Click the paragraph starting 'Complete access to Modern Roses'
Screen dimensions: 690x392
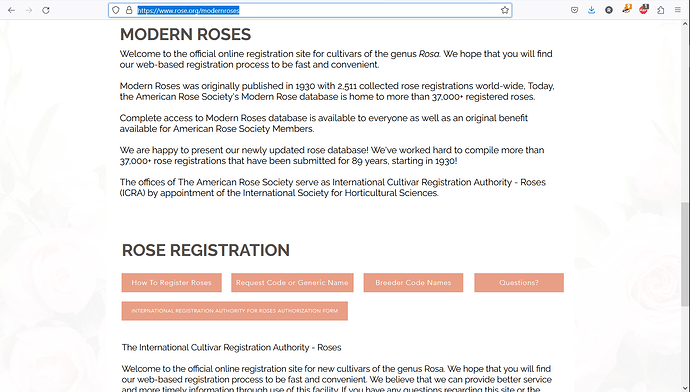pos(324,123)
